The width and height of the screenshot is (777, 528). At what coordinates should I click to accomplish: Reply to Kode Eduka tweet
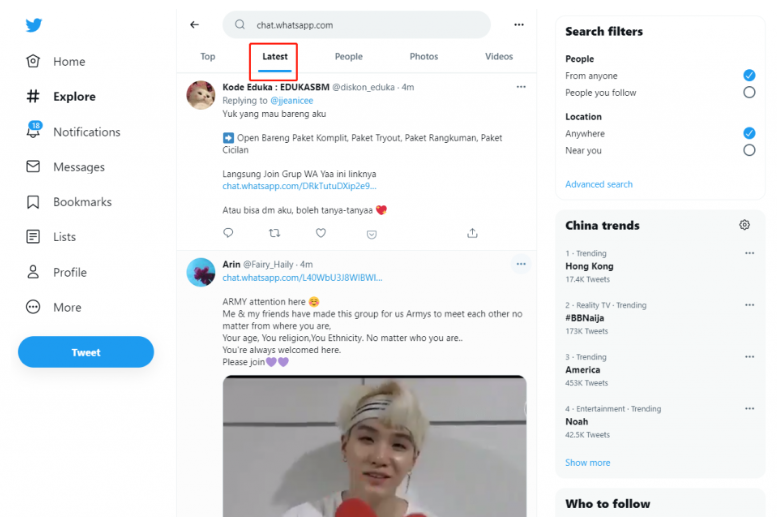[x=228, y=233]
